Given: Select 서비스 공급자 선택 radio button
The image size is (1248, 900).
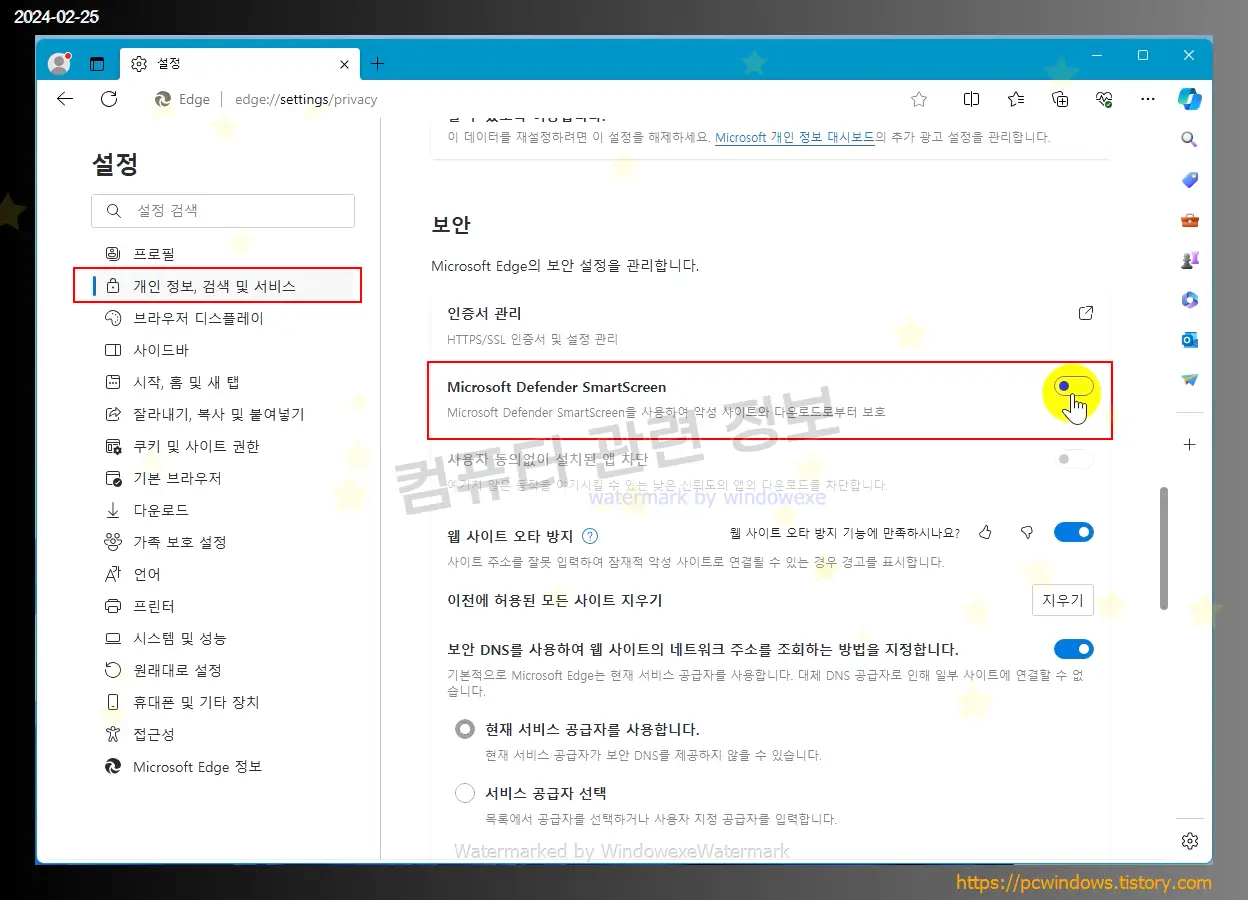Looking at the screenshot, I should point(464,793).
